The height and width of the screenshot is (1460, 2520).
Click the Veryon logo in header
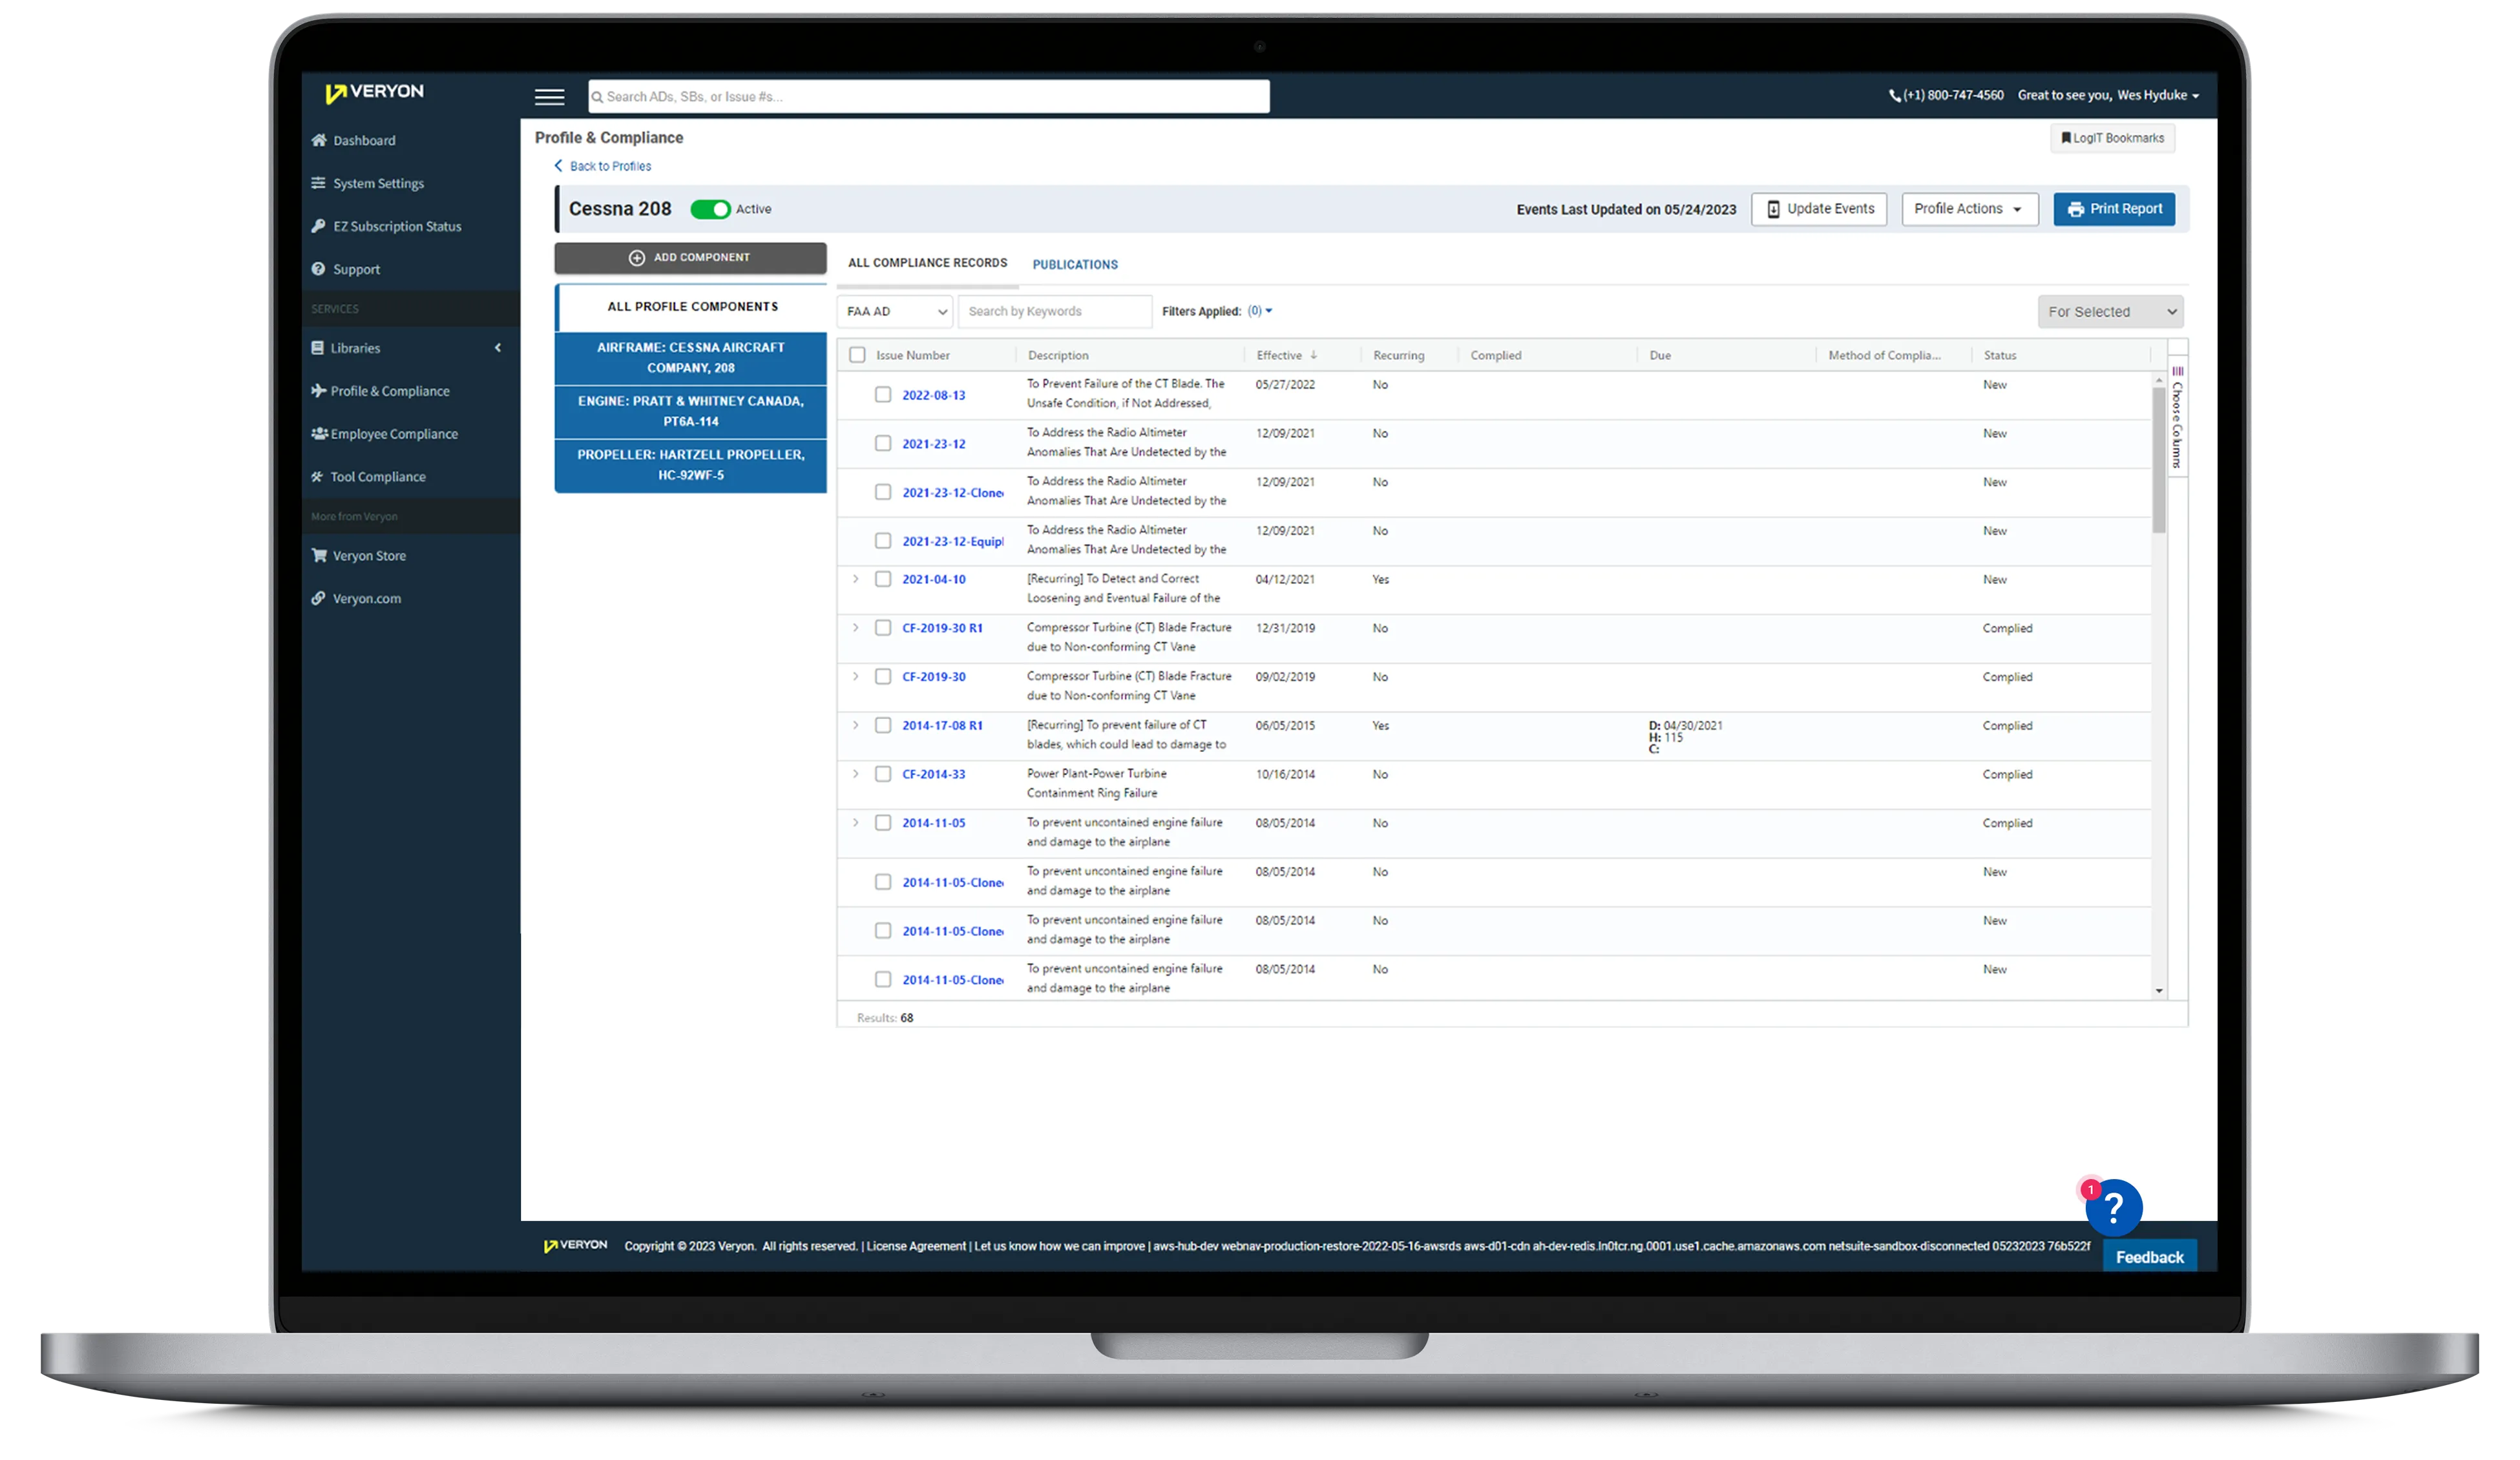pyautogui.click(x=374, y=92)
